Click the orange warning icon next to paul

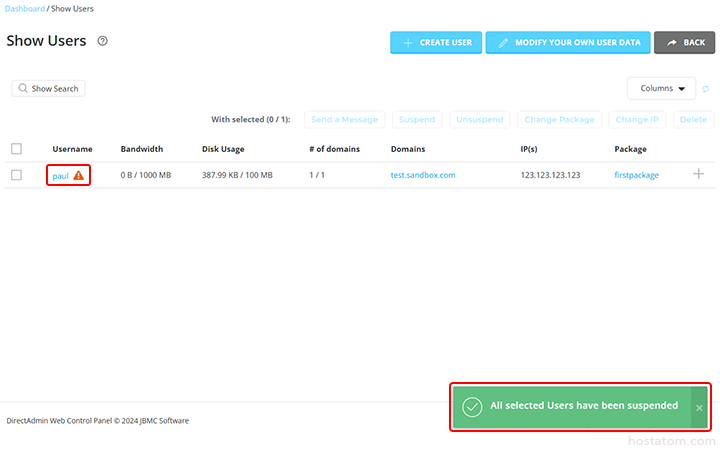pos(79,175)
